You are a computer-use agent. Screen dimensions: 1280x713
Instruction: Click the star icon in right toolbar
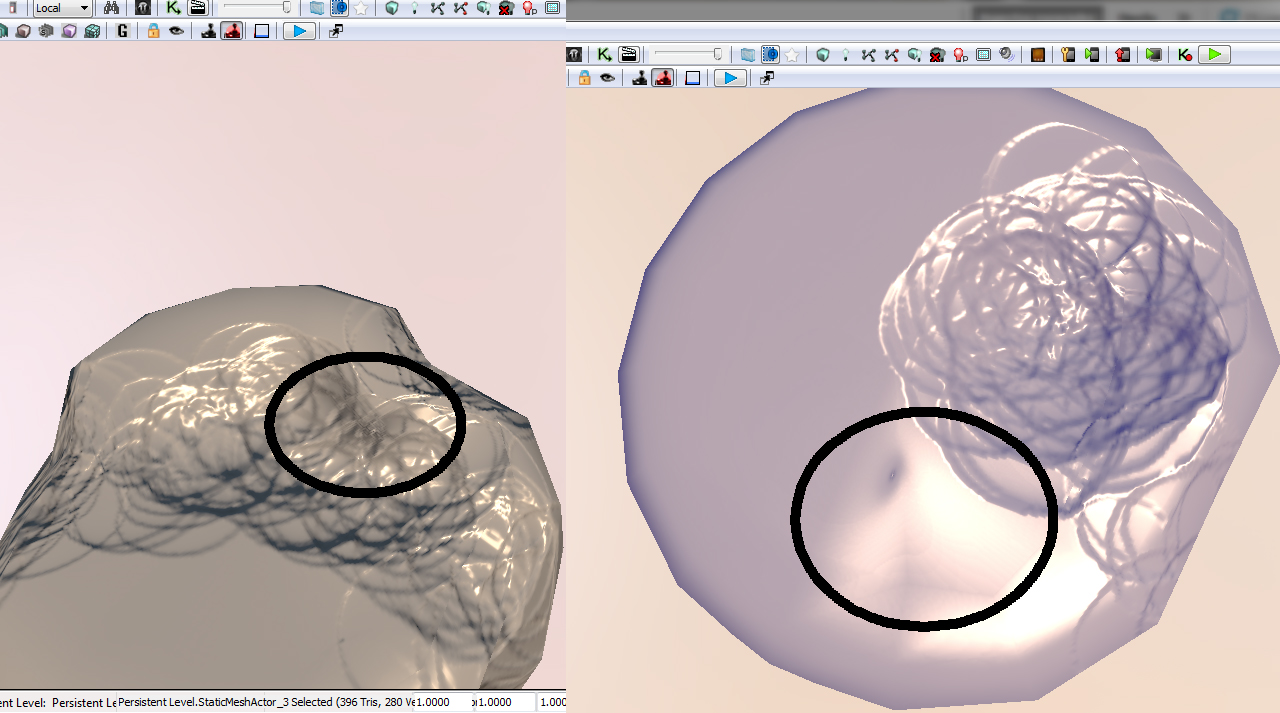[792, 55]
